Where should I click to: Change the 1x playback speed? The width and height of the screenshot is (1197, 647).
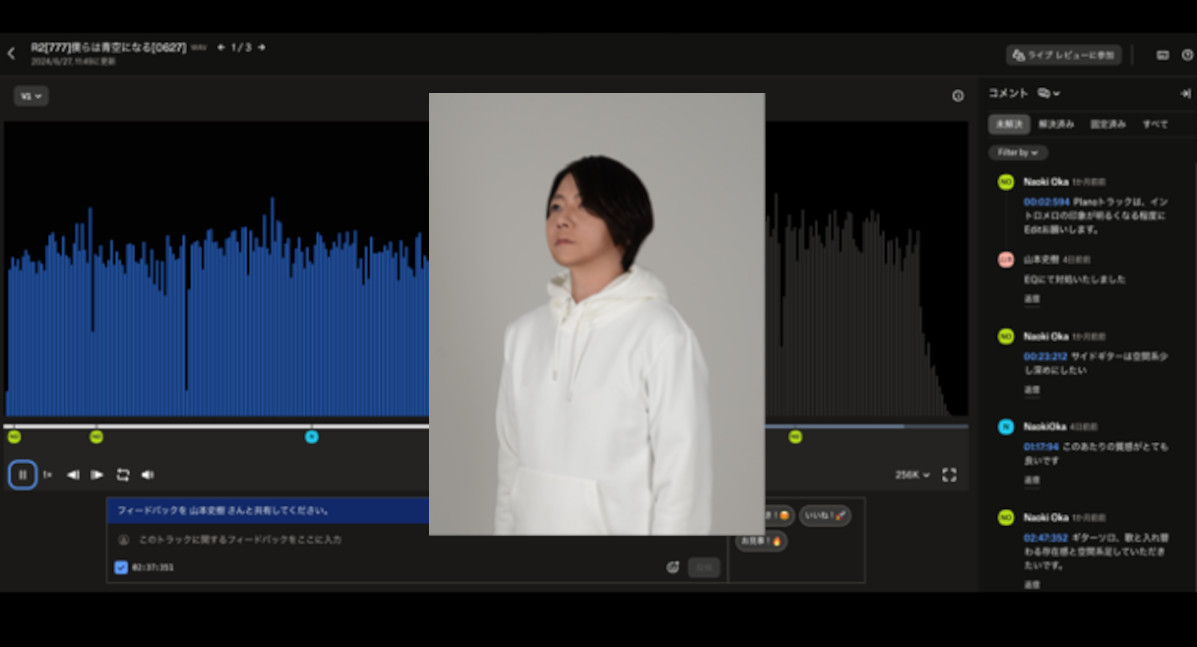[47, 475]
